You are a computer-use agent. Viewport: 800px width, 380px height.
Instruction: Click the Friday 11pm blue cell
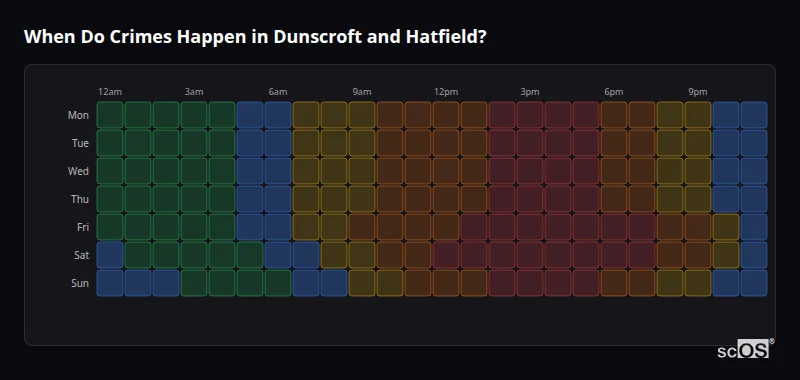pyautogui.click(x=754, y=227)
